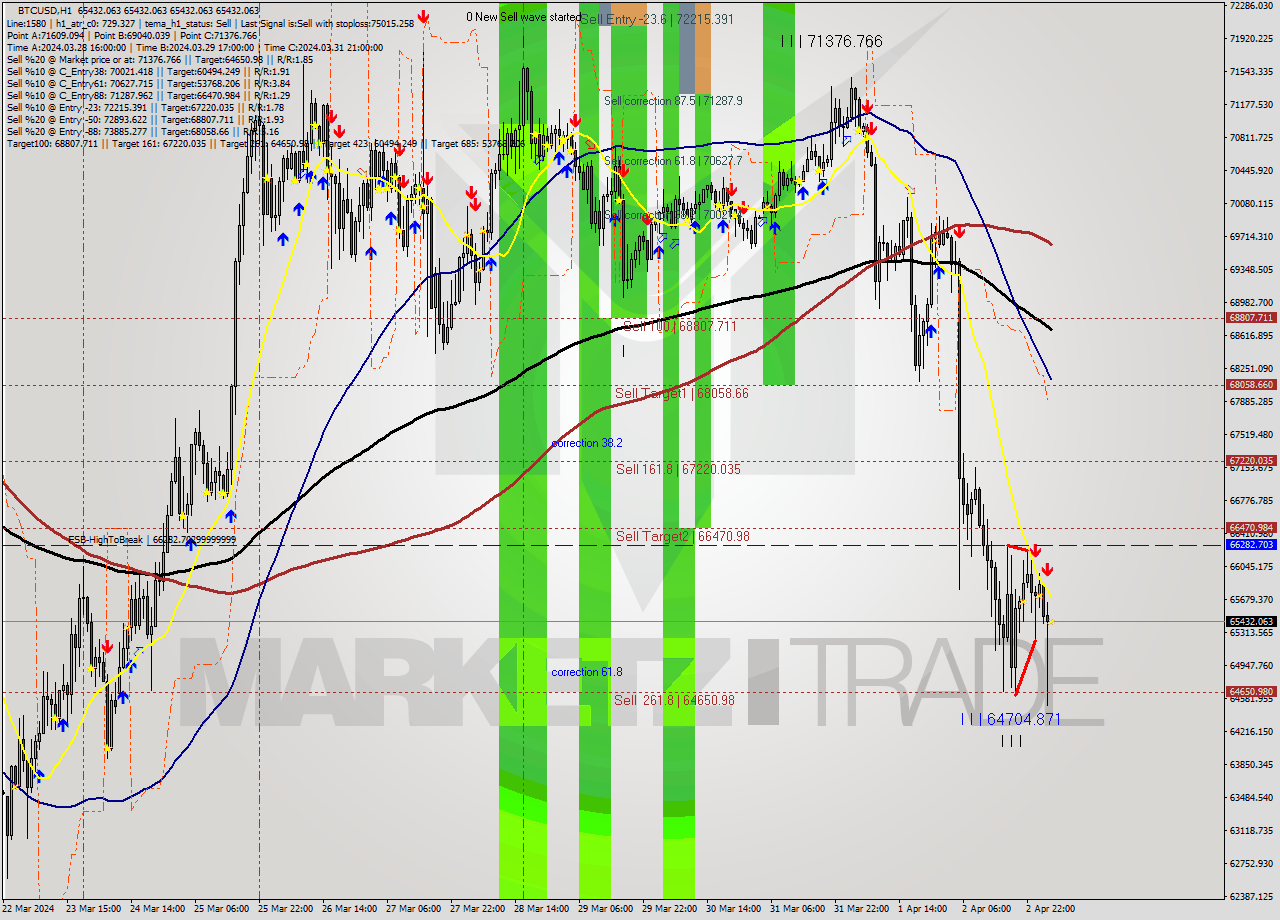The width and height of the screenshot is (1280, 920).
Task: Click the red 64650.980 price tag on axis
Action: point(1250,691)
